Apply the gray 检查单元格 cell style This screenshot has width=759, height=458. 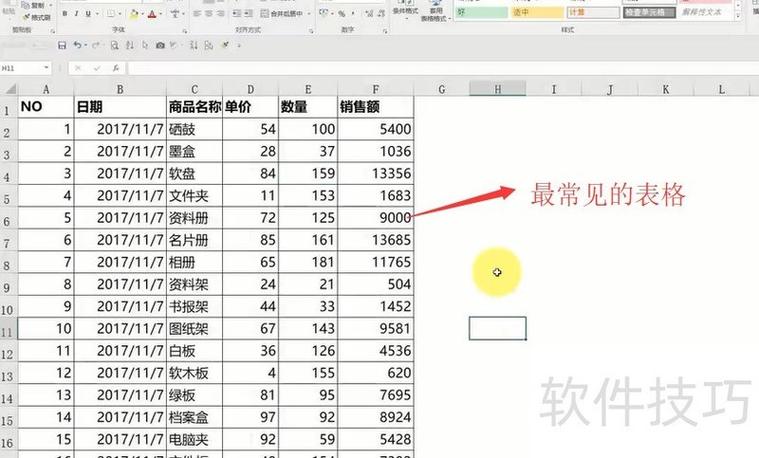(x=649, y=12)
